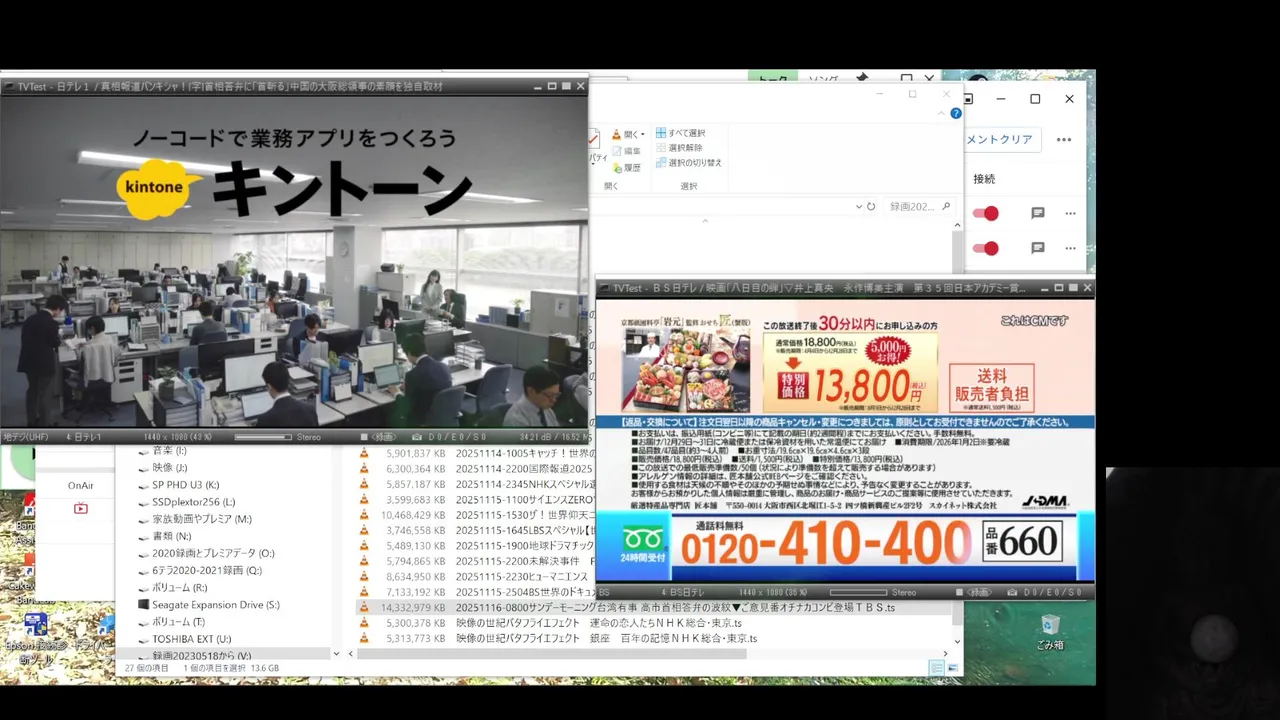Image resolution: width=1280 pixels, height=720 pixels.
Task: Toggle the second red connection switch under 接続
Action: click(986, 248)
